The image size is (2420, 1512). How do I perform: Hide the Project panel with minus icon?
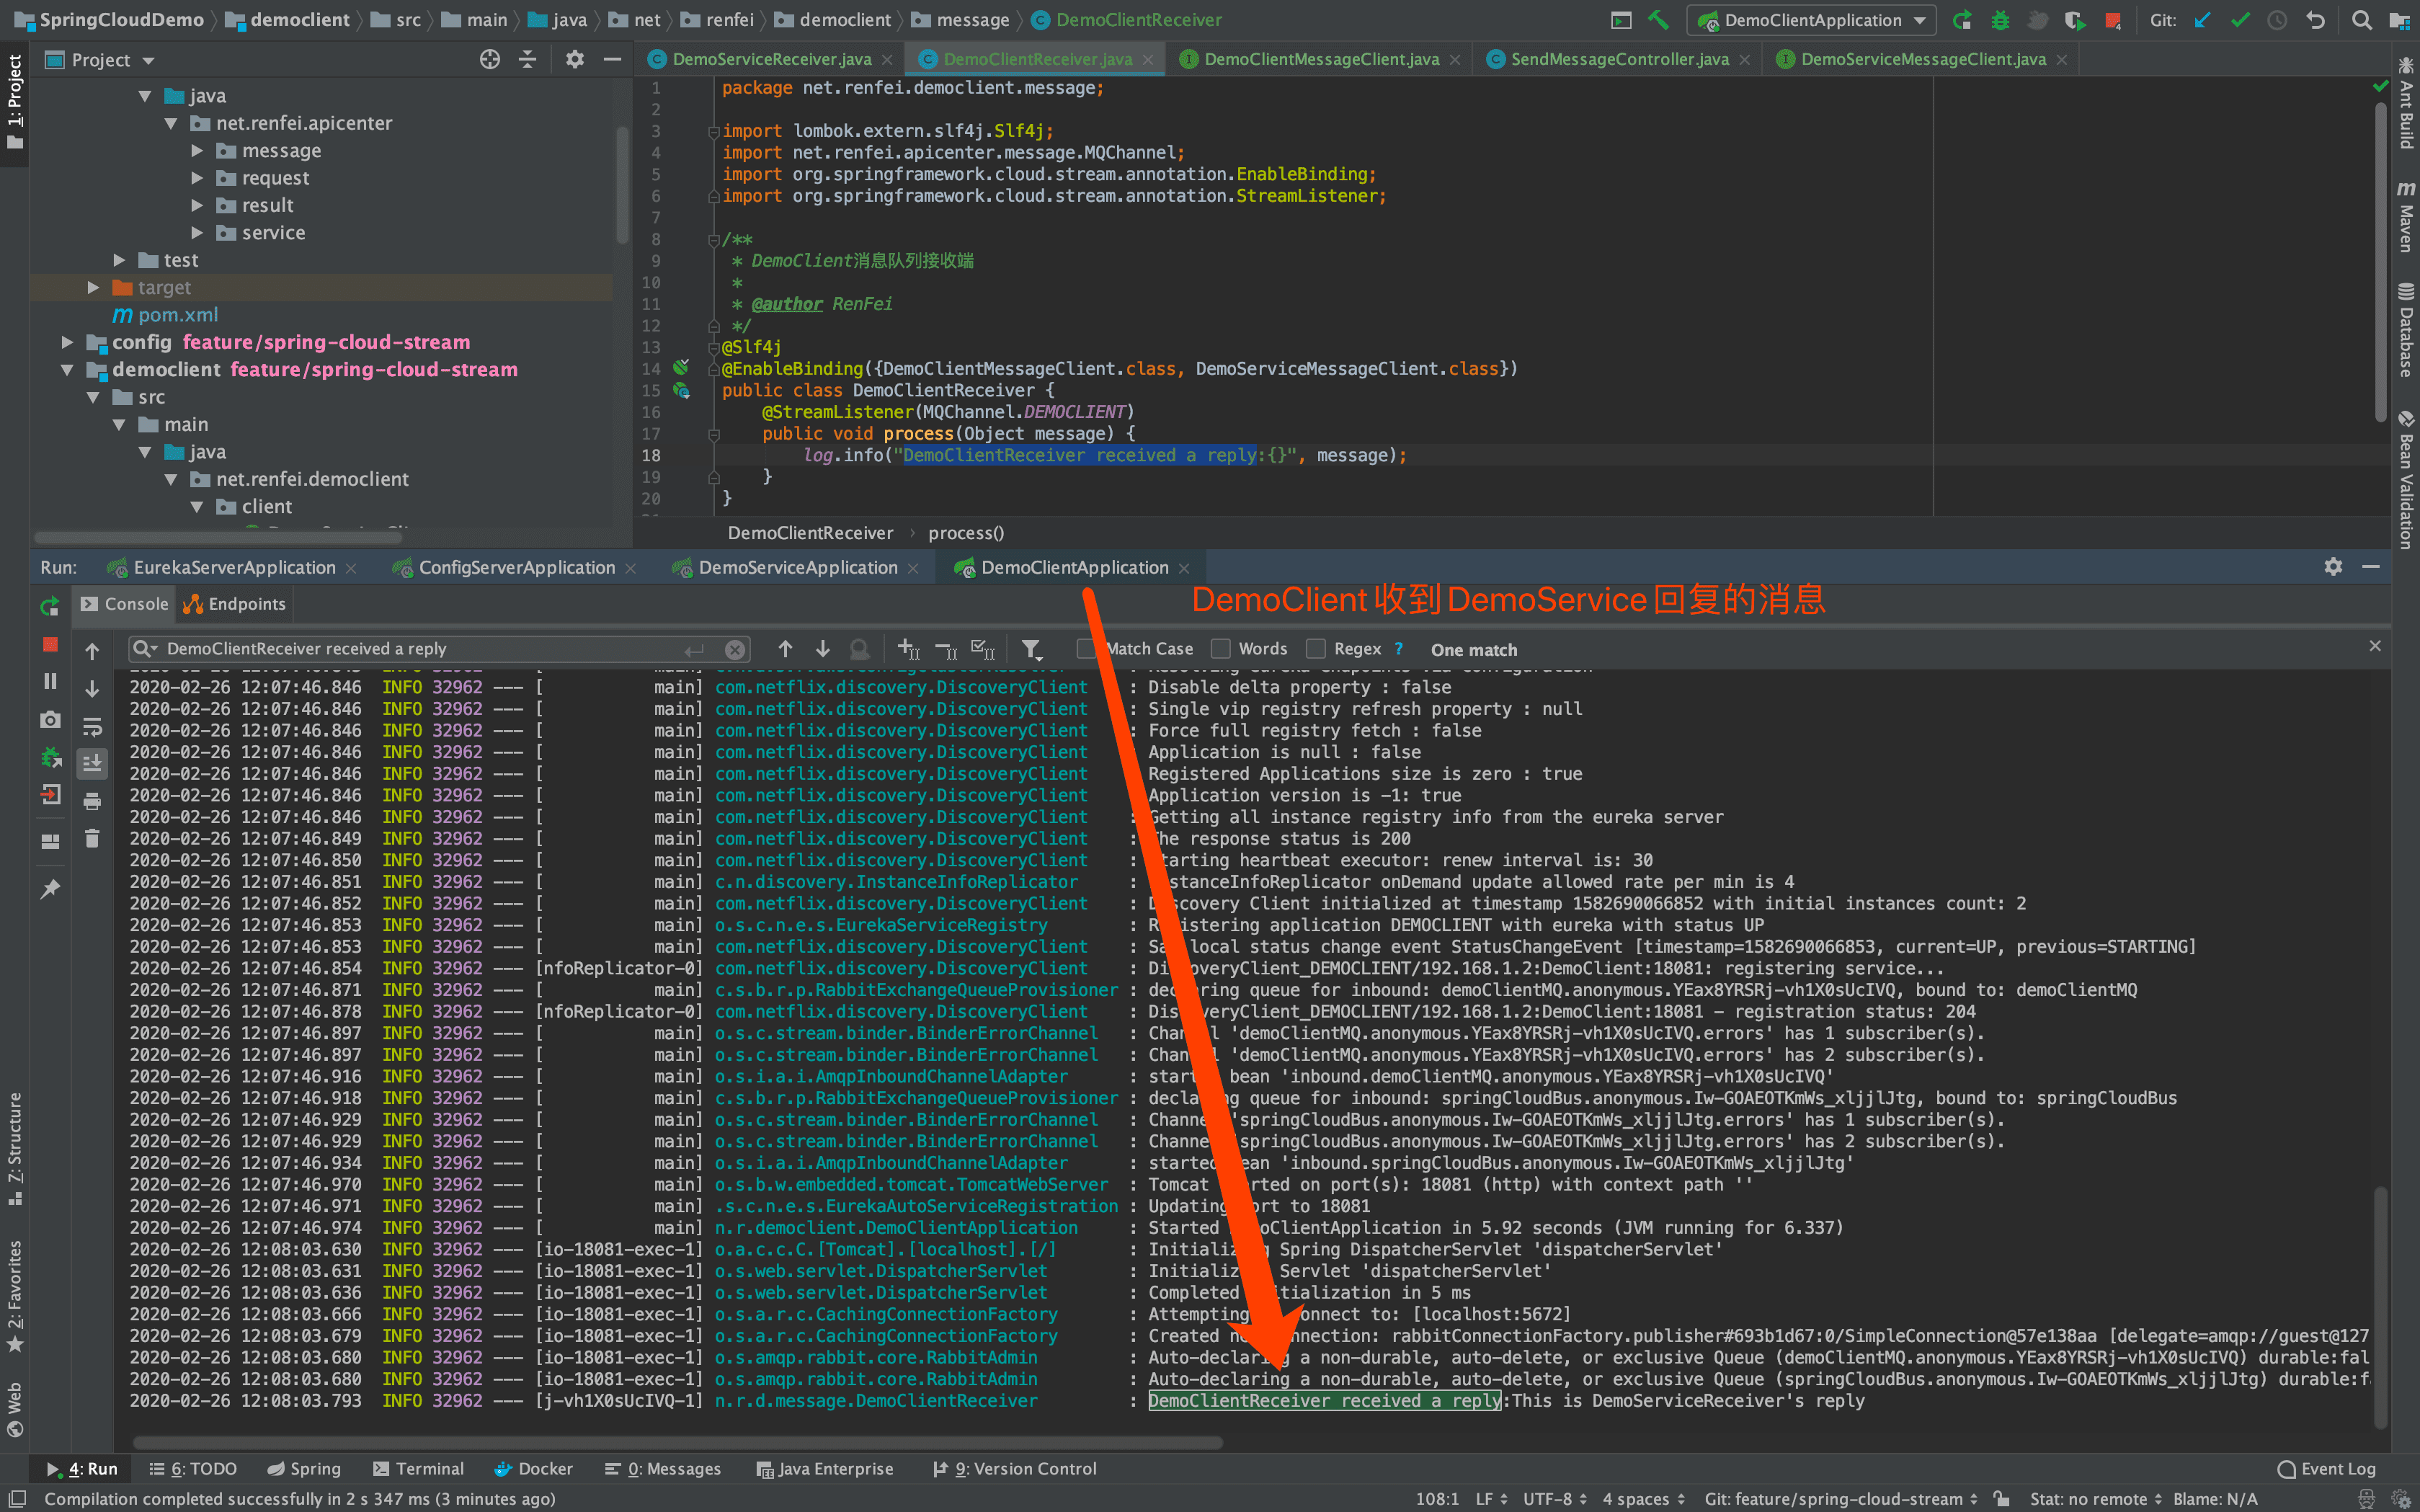point(612,60)
